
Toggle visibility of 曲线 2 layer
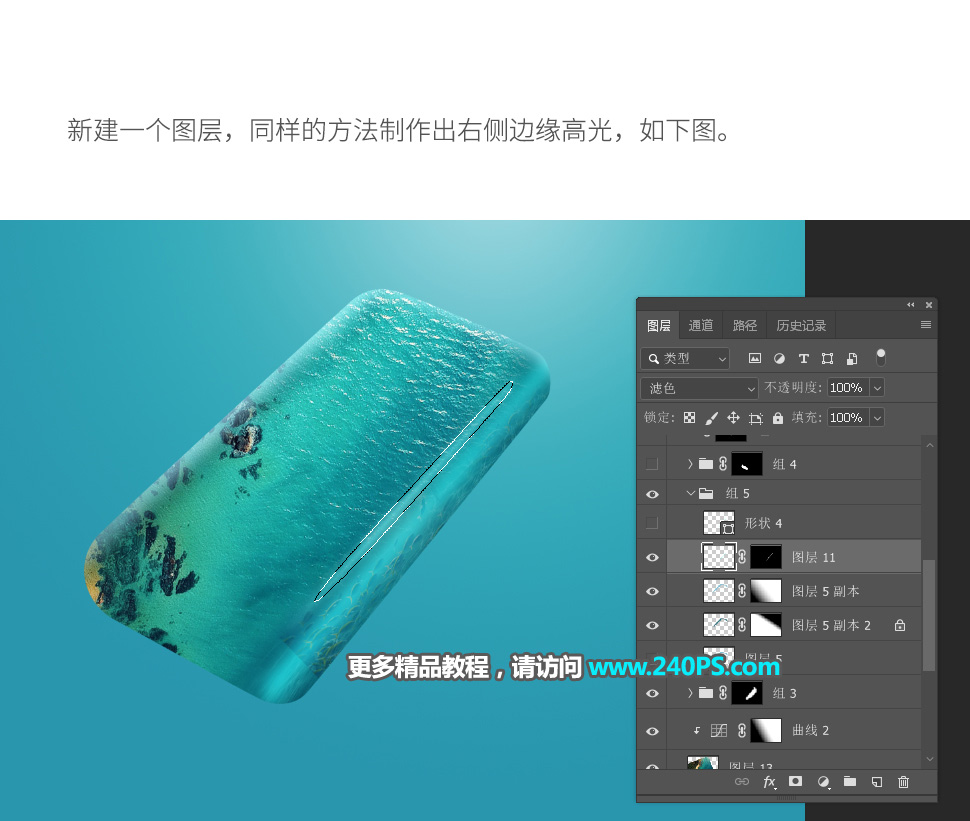(652, 731)
